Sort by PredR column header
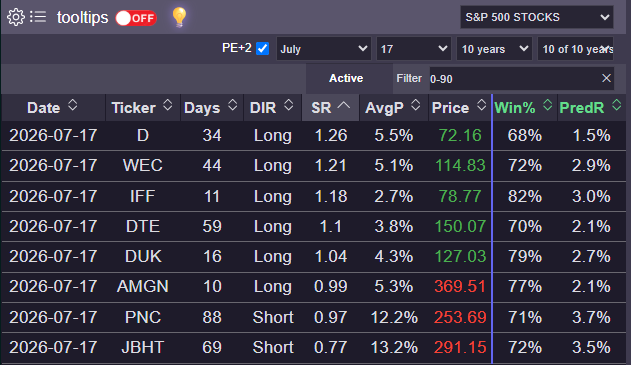Image resolution: width=631 pixels, height=365 pixels. tap(591, 107)
